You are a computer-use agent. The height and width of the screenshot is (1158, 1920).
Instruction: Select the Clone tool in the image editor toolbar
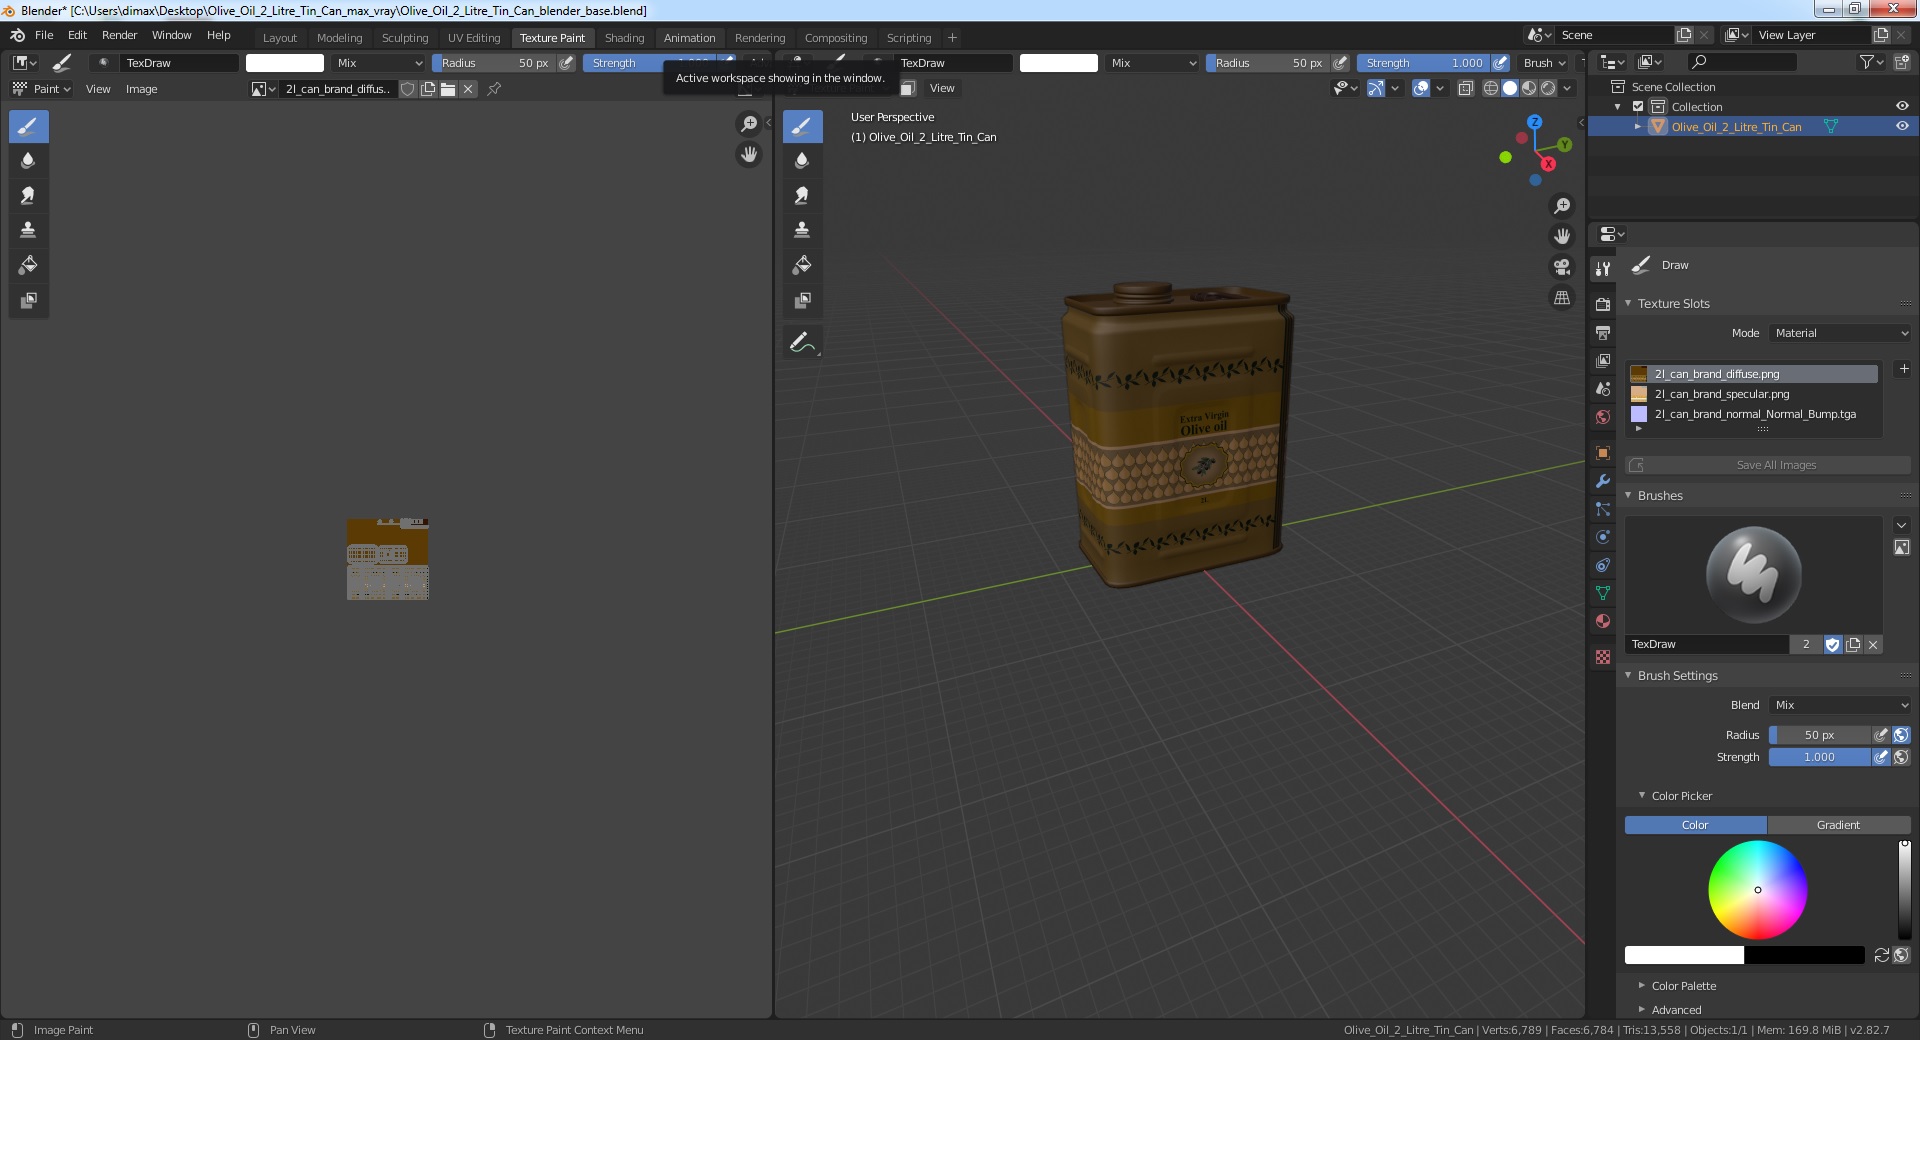[28, 230]
